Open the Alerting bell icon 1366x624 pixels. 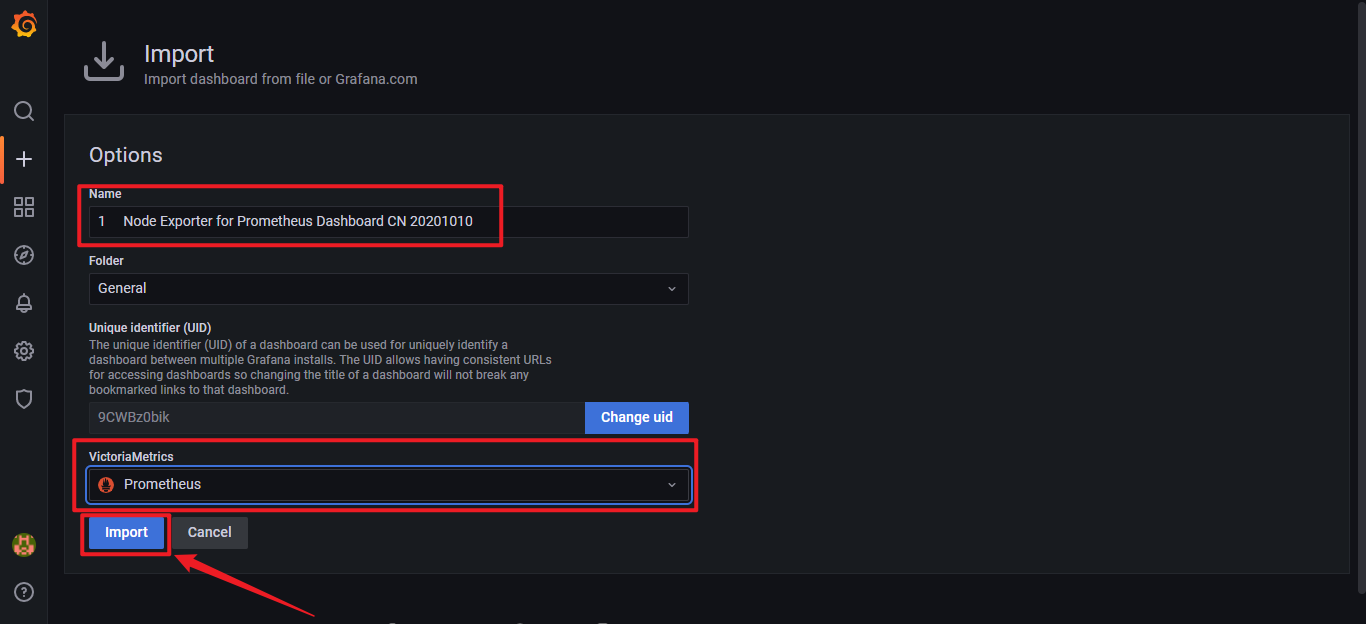[x=24, y=303]
